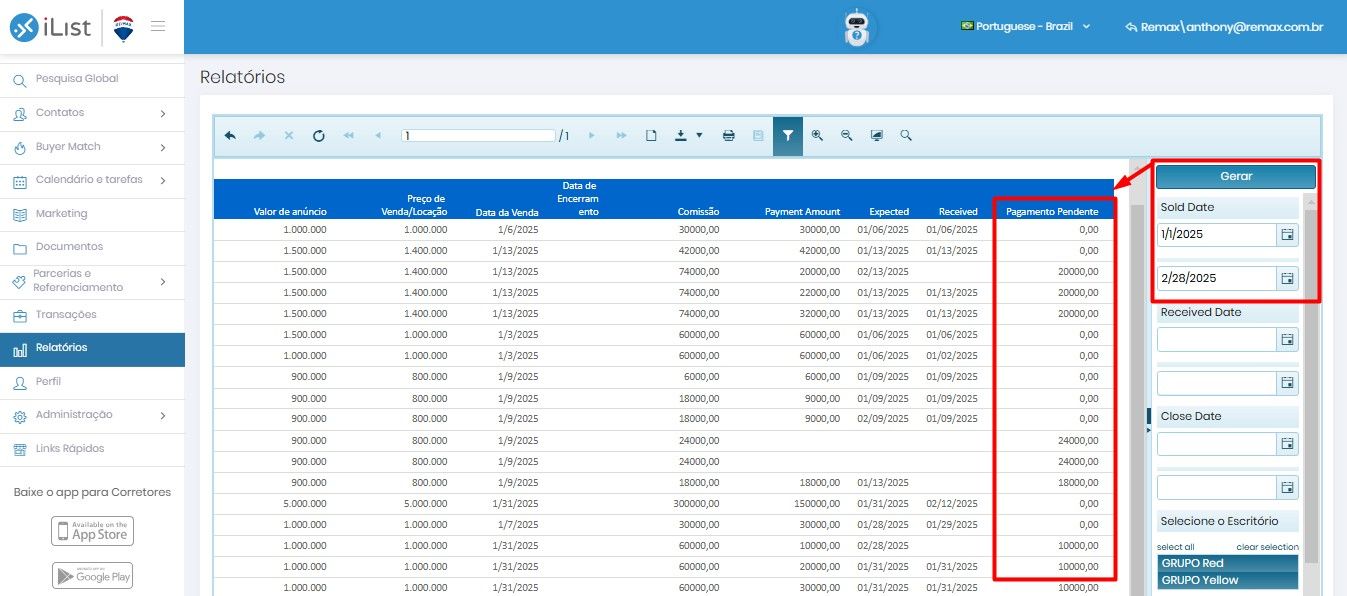Open the second Received Date calendar picker
The image size is (1347, 596).
(x=1288, y=383)
